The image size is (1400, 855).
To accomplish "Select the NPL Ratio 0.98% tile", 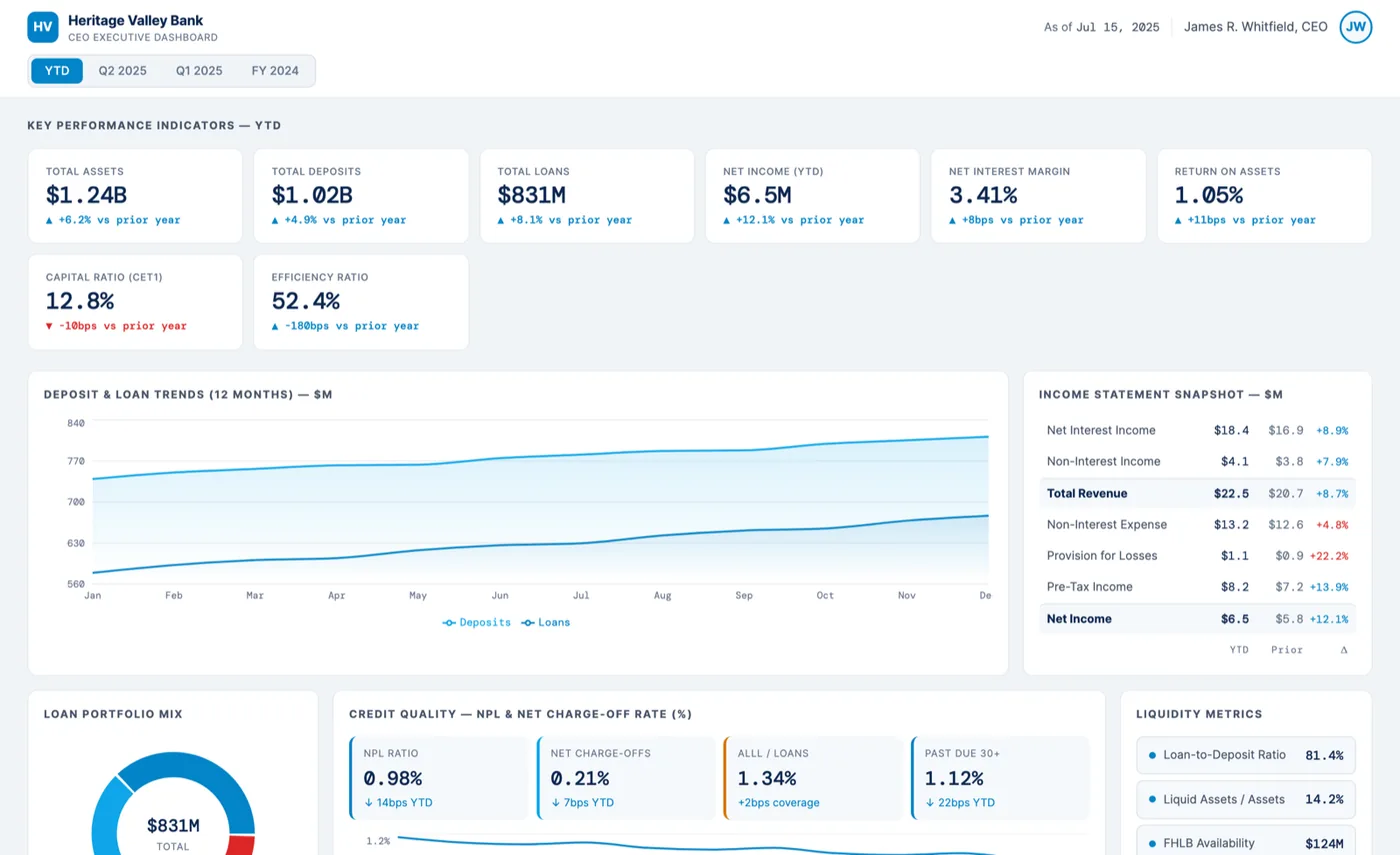I will pyautogui.click(x=438, y=778).
